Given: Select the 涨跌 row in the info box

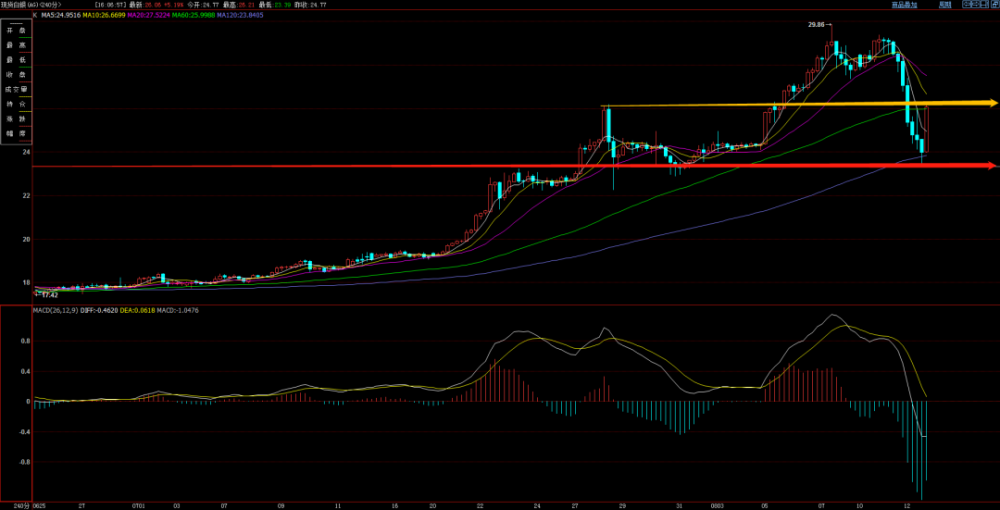Looking at the screenshot, I should 17,119.
